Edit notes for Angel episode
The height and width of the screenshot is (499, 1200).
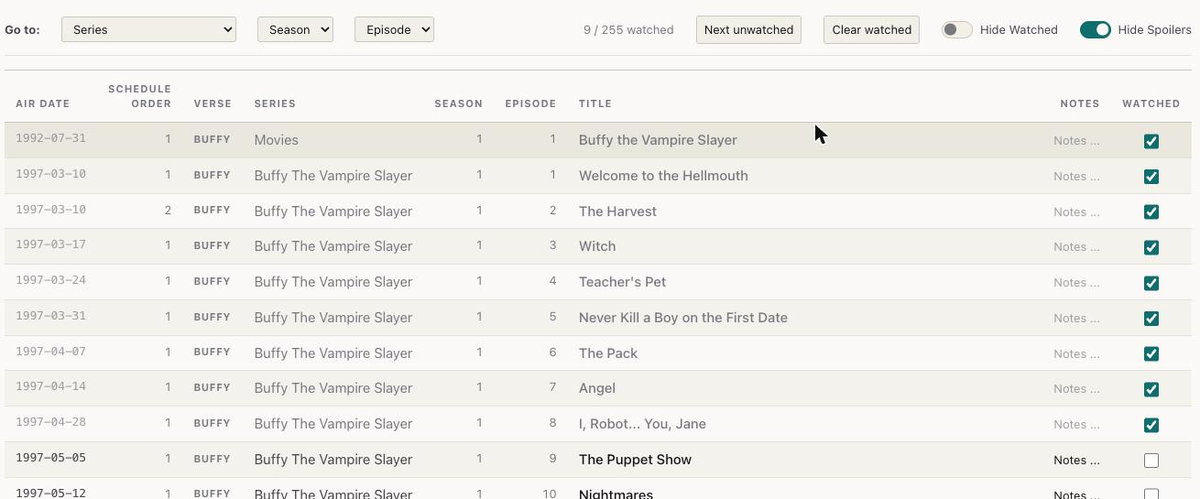tap(1076, 389)
